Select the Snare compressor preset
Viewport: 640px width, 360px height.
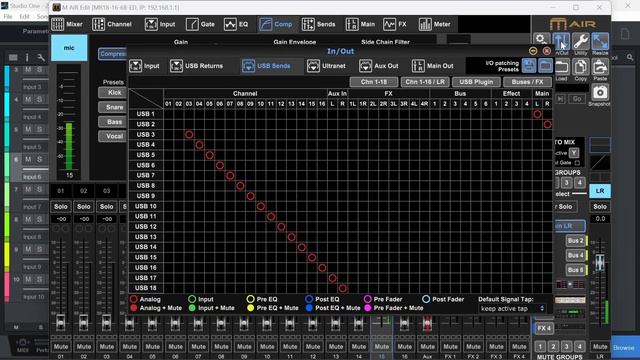point(113,107)
